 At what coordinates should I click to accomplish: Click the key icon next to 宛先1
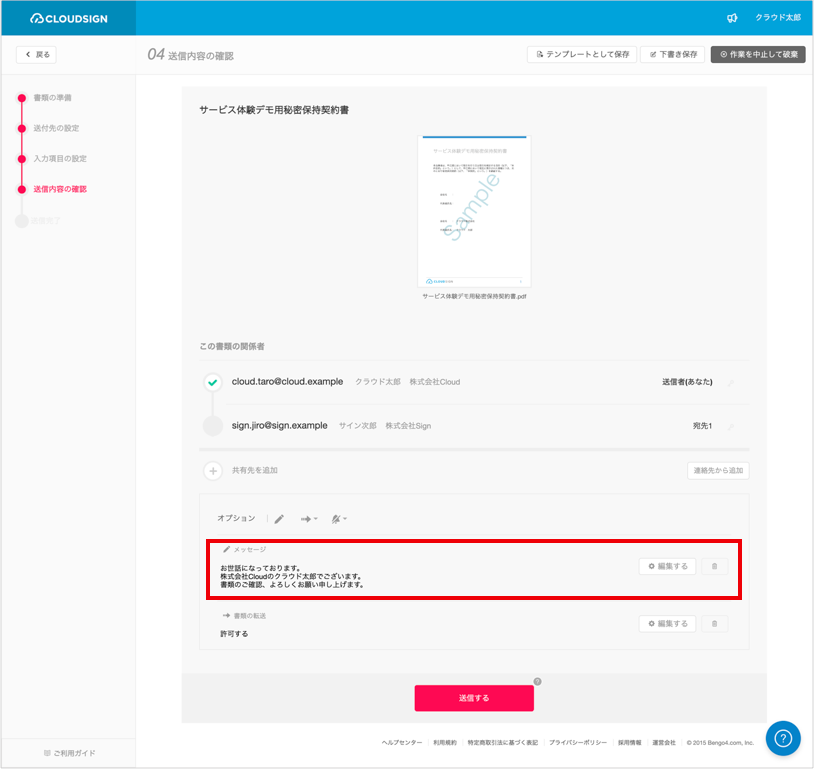(x=730, y=426)
